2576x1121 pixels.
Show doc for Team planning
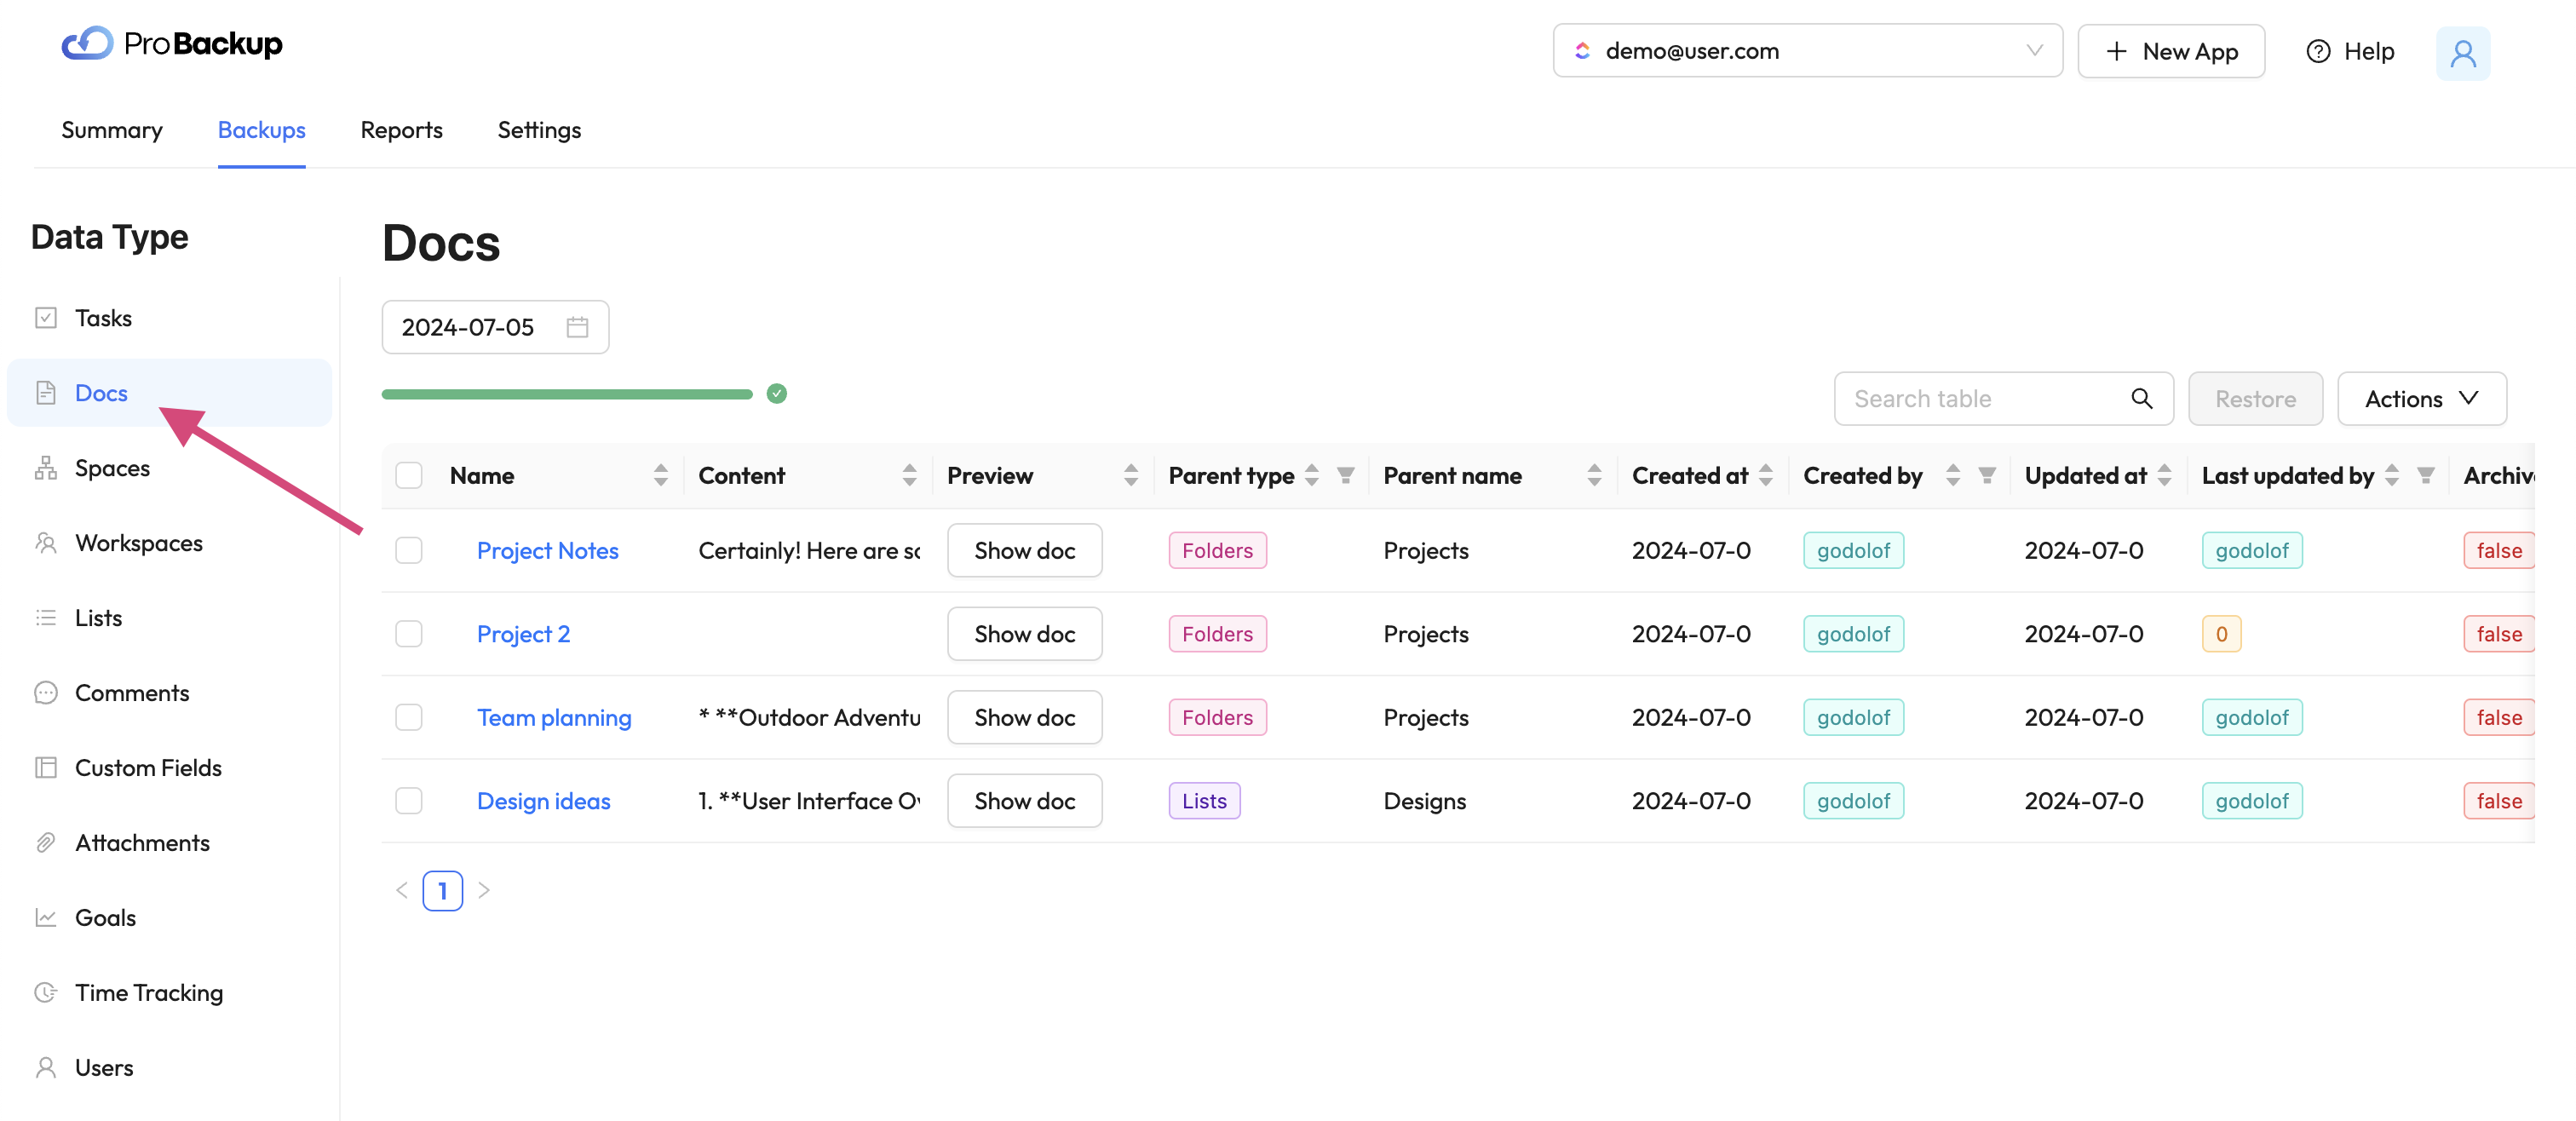click(1025, 718)
